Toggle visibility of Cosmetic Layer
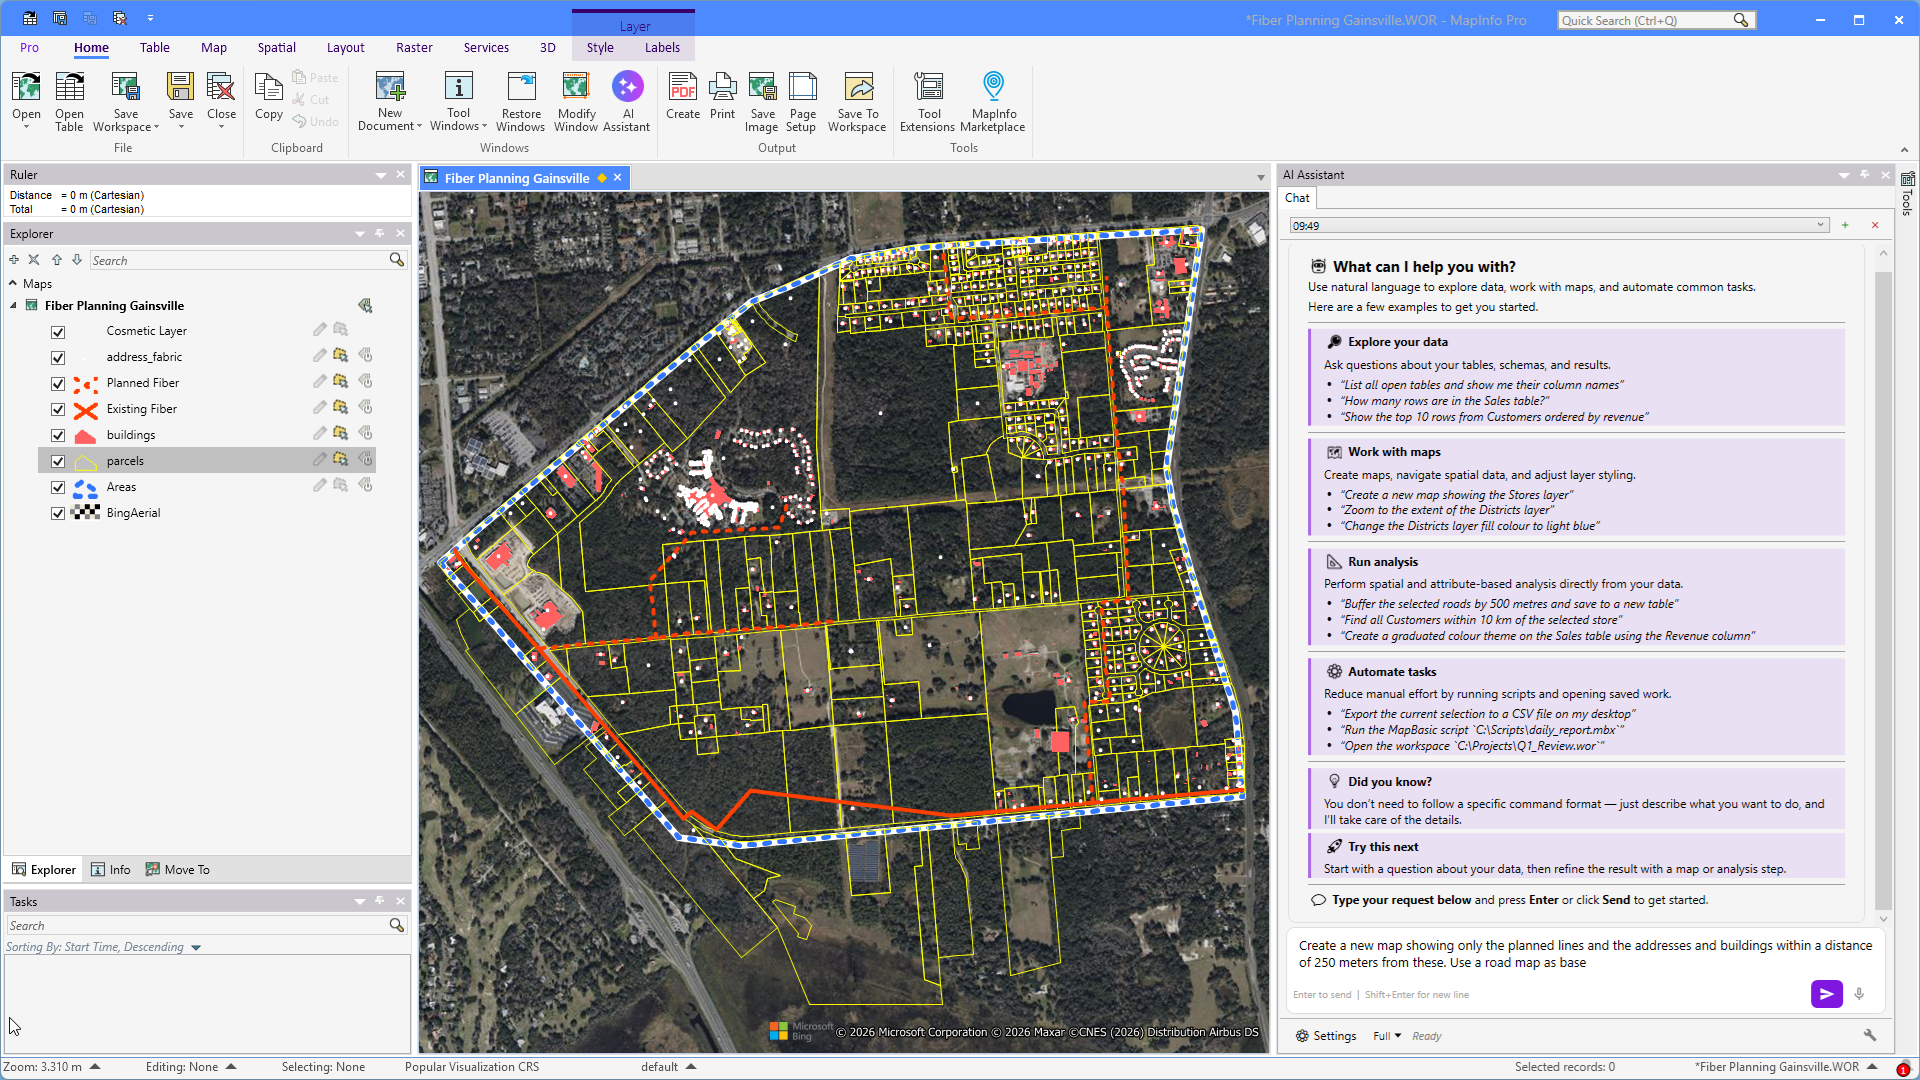1920x1080 pixels. click(x=58, y=331)
